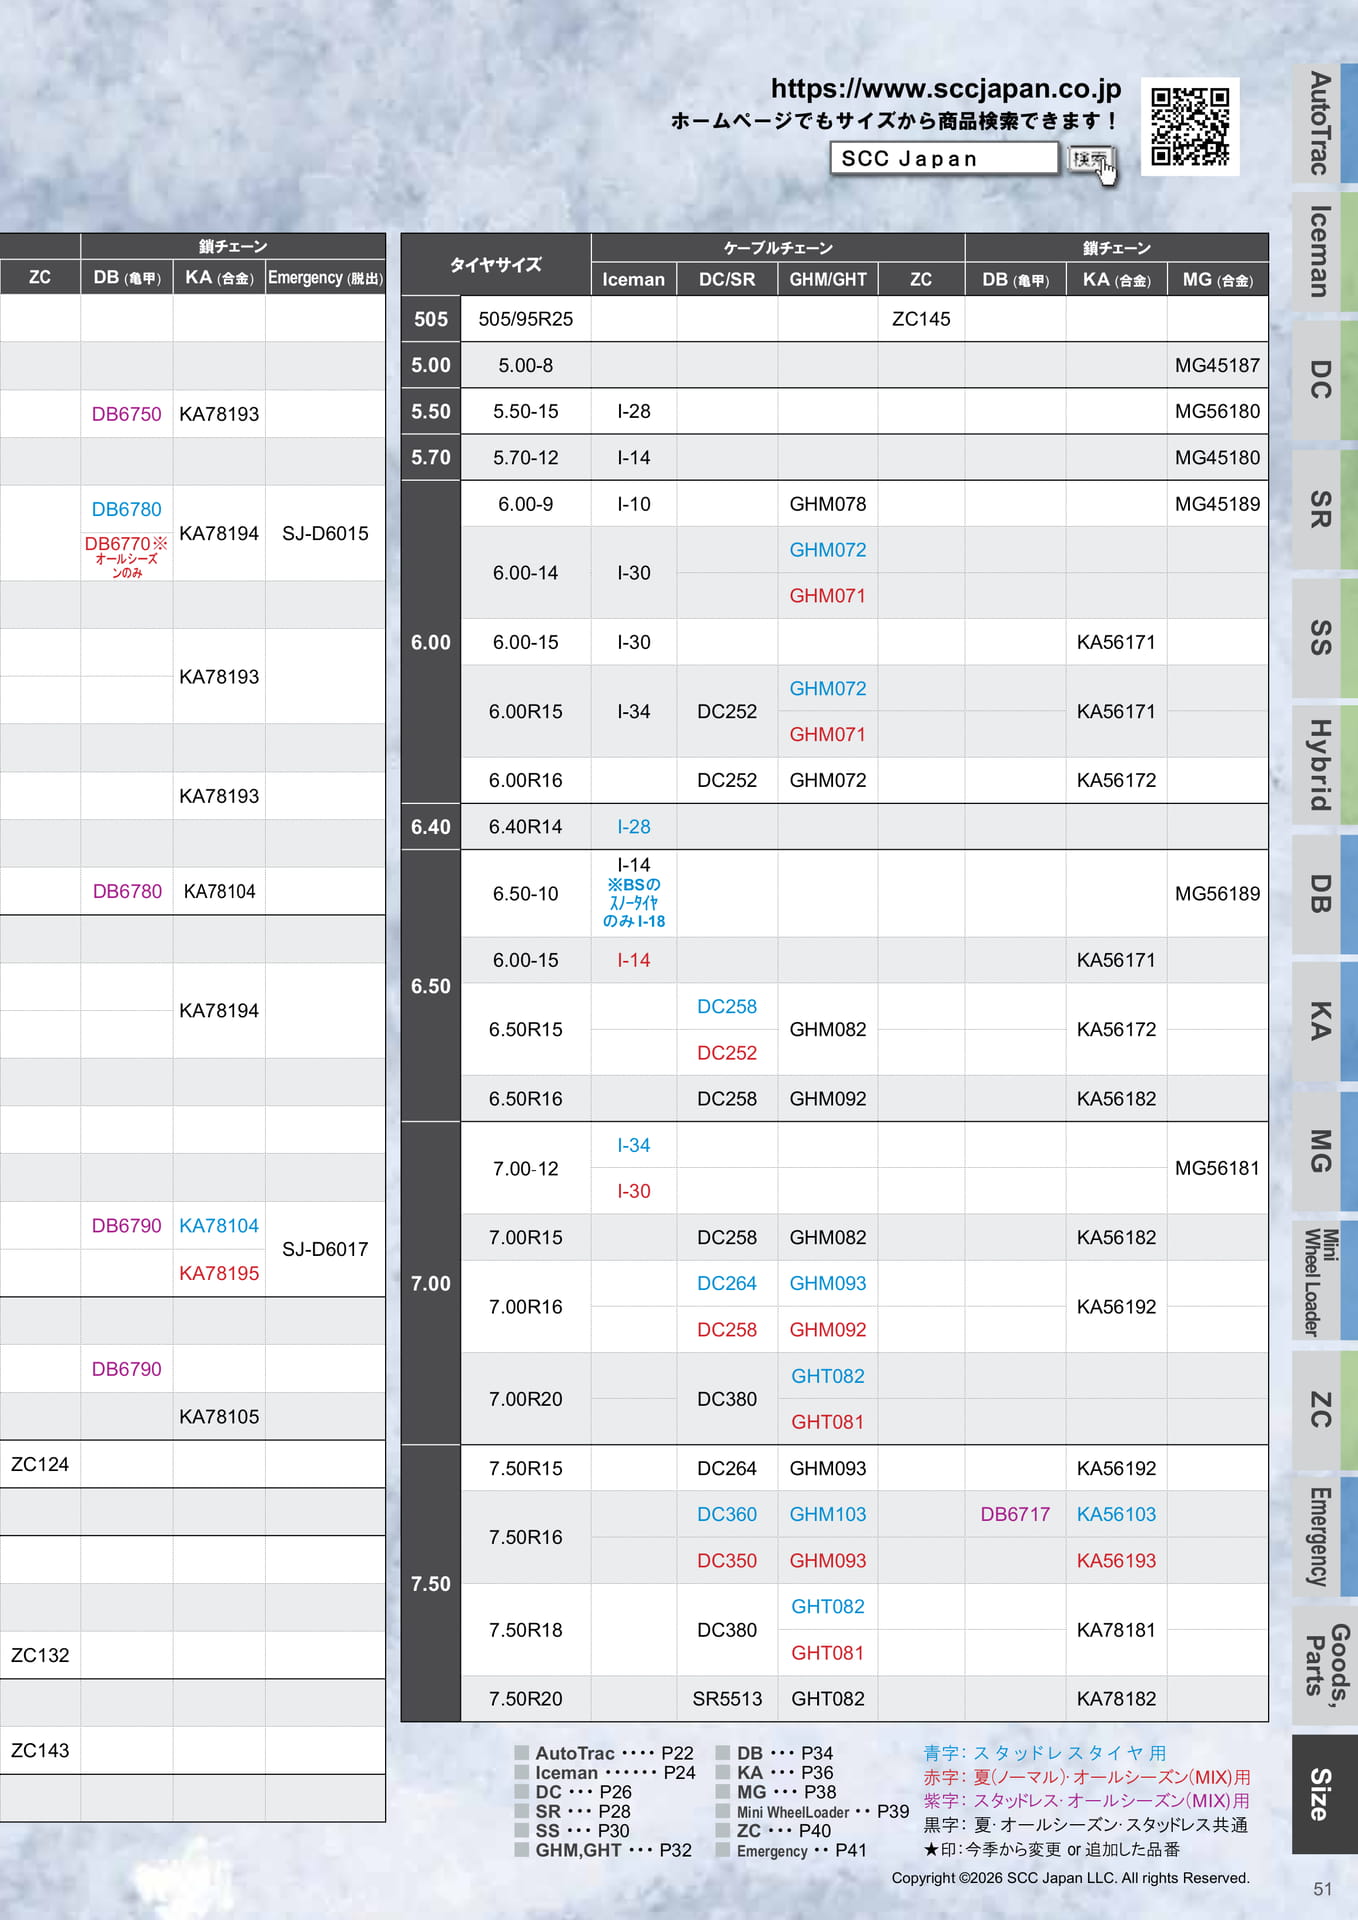Click the SJ-D6015 emergency chain code
The height and width of the screenshot is (1920, 1358).
pyautogui.click(x=325, y=533)
